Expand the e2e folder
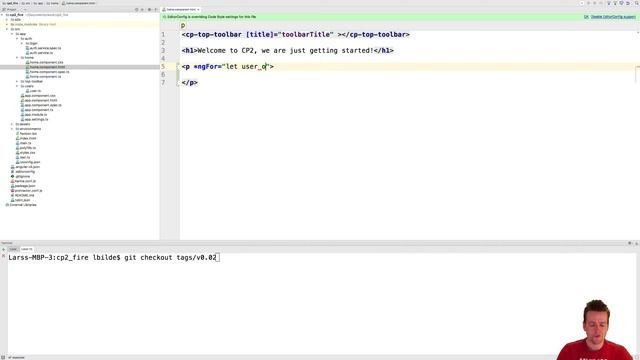The width and height of the screenshot is (640, 360). 7,20
